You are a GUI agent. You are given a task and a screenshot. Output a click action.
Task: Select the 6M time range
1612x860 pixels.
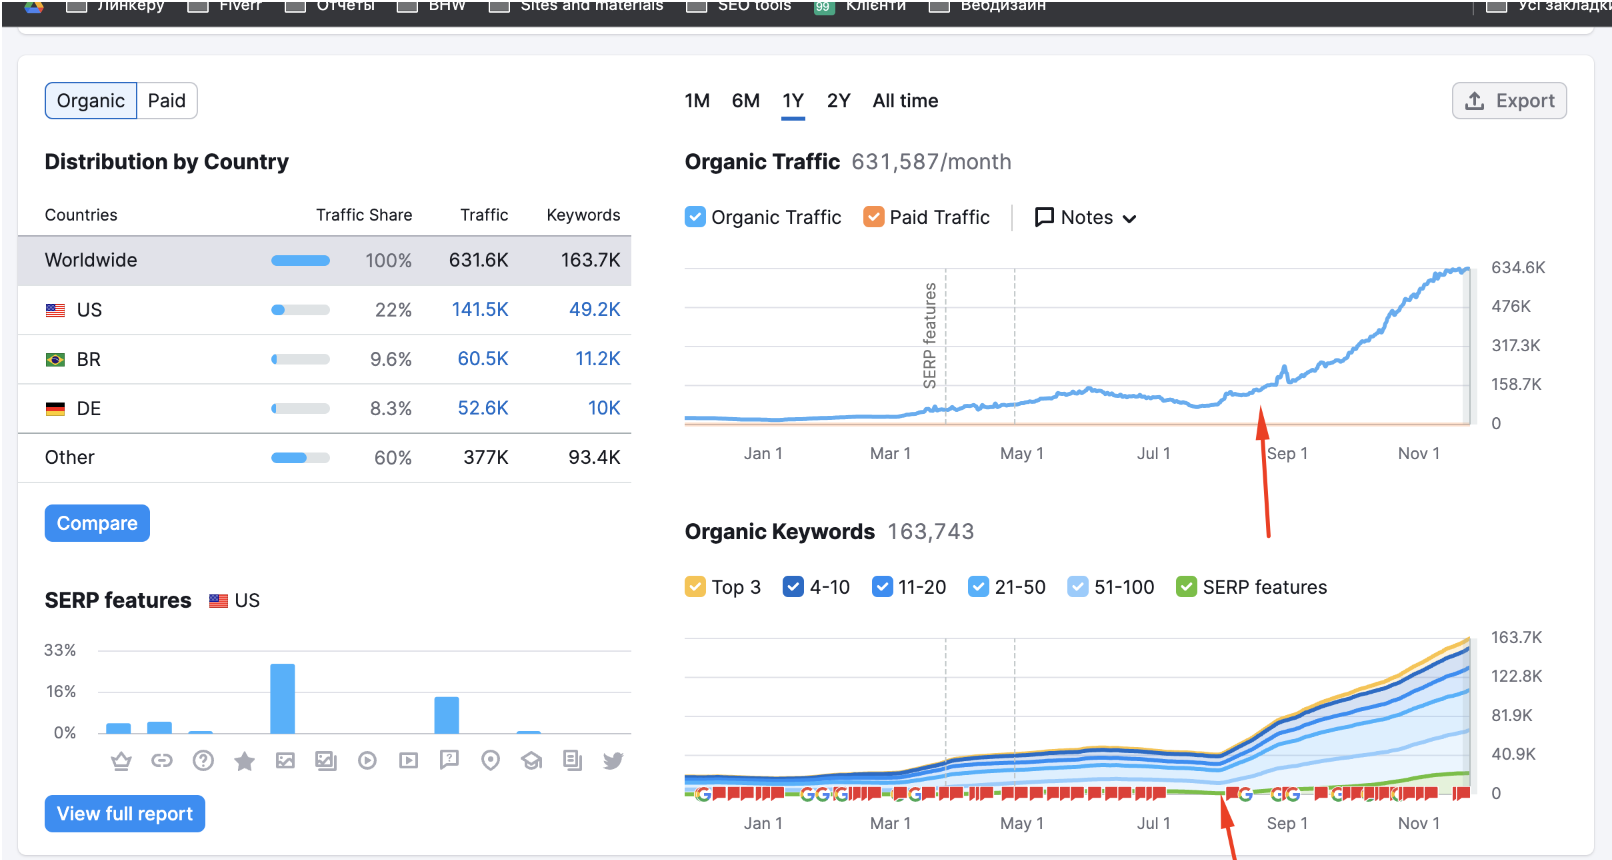click(x=745, y=101)
